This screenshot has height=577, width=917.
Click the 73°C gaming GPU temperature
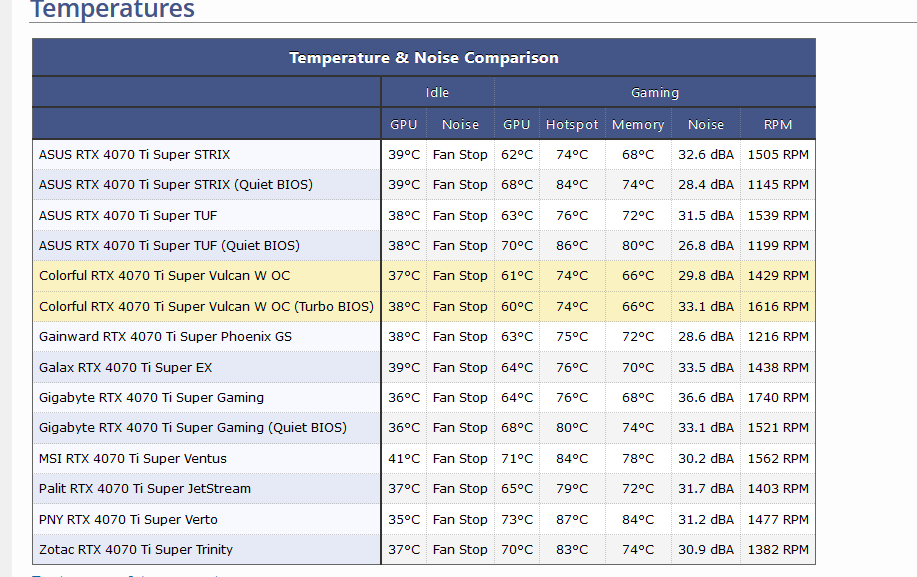coord(517,520)
